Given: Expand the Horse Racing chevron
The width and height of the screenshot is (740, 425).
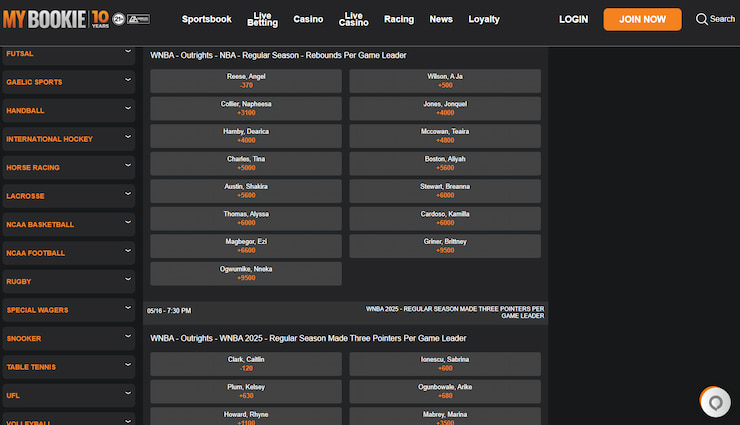Looking at the screenshot, I should point(128,166).
